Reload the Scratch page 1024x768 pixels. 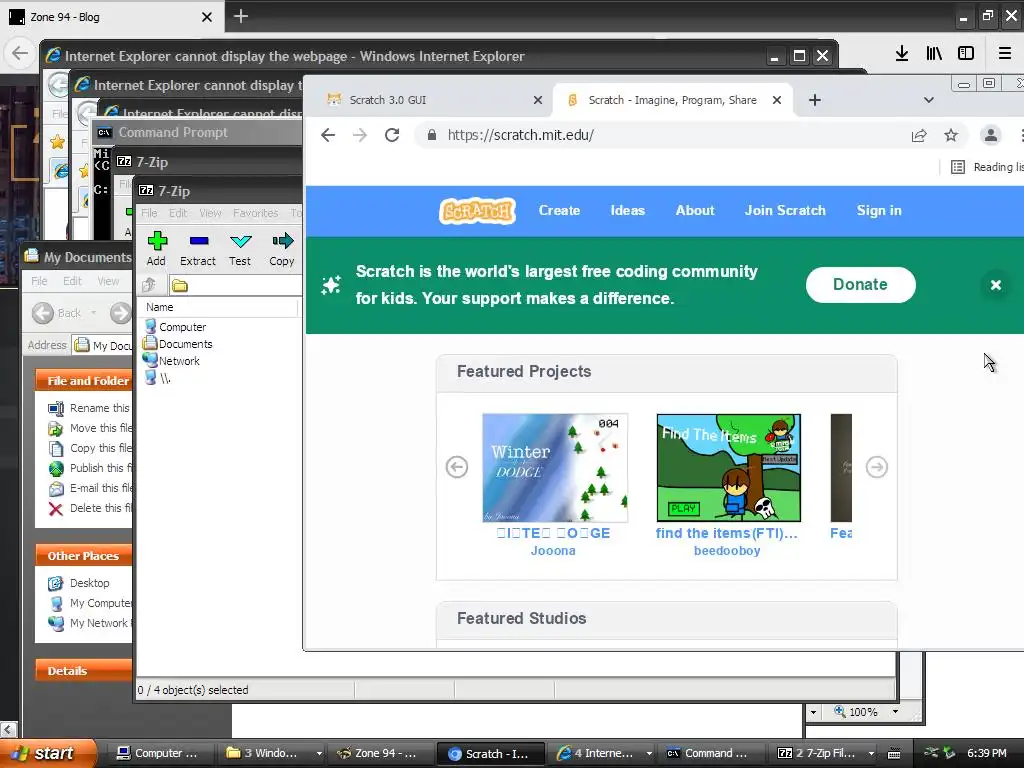tap(392, 135)
